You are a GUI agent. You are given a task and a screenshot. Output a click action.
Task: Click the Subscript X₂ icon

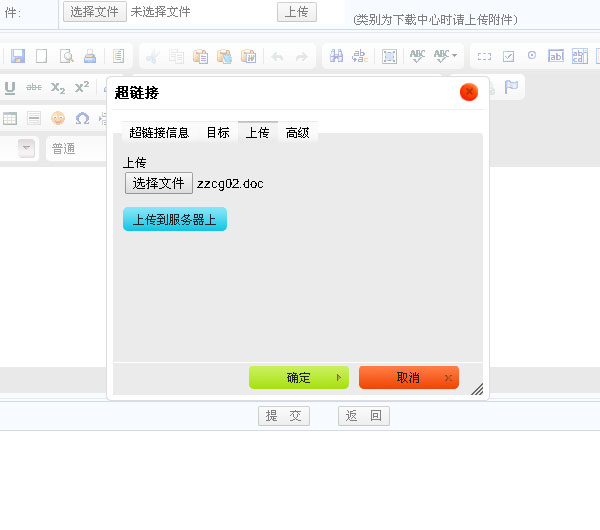(x=58, y=87)
